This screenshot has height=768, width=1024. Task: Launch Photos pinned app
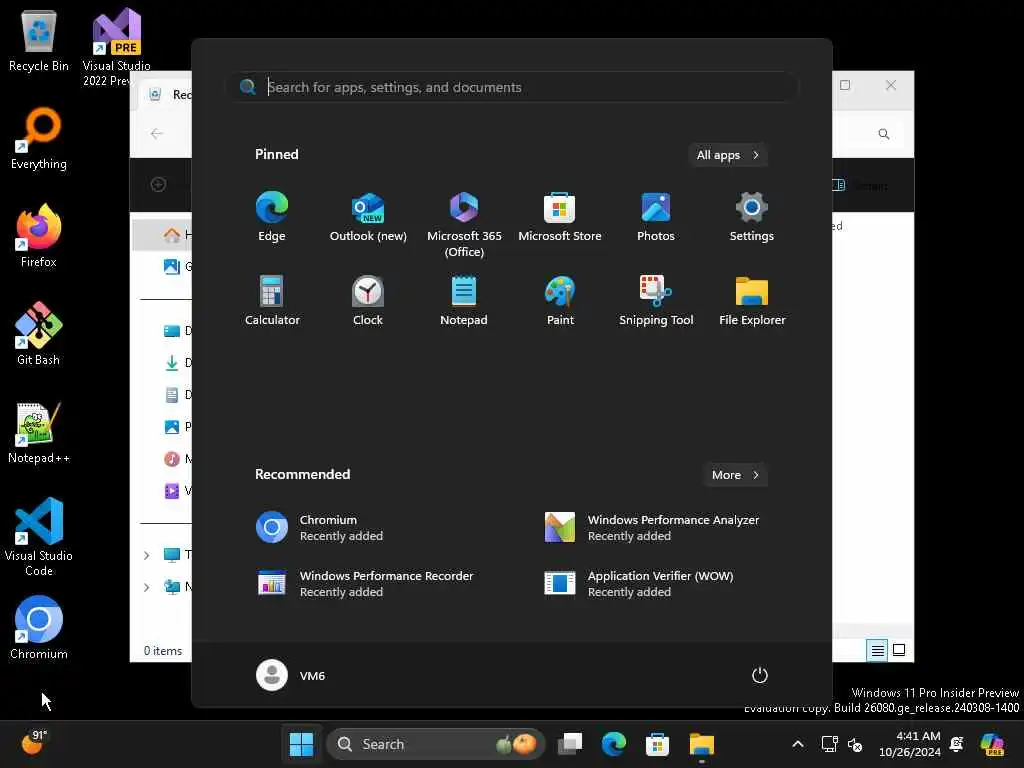click(656, 217)
